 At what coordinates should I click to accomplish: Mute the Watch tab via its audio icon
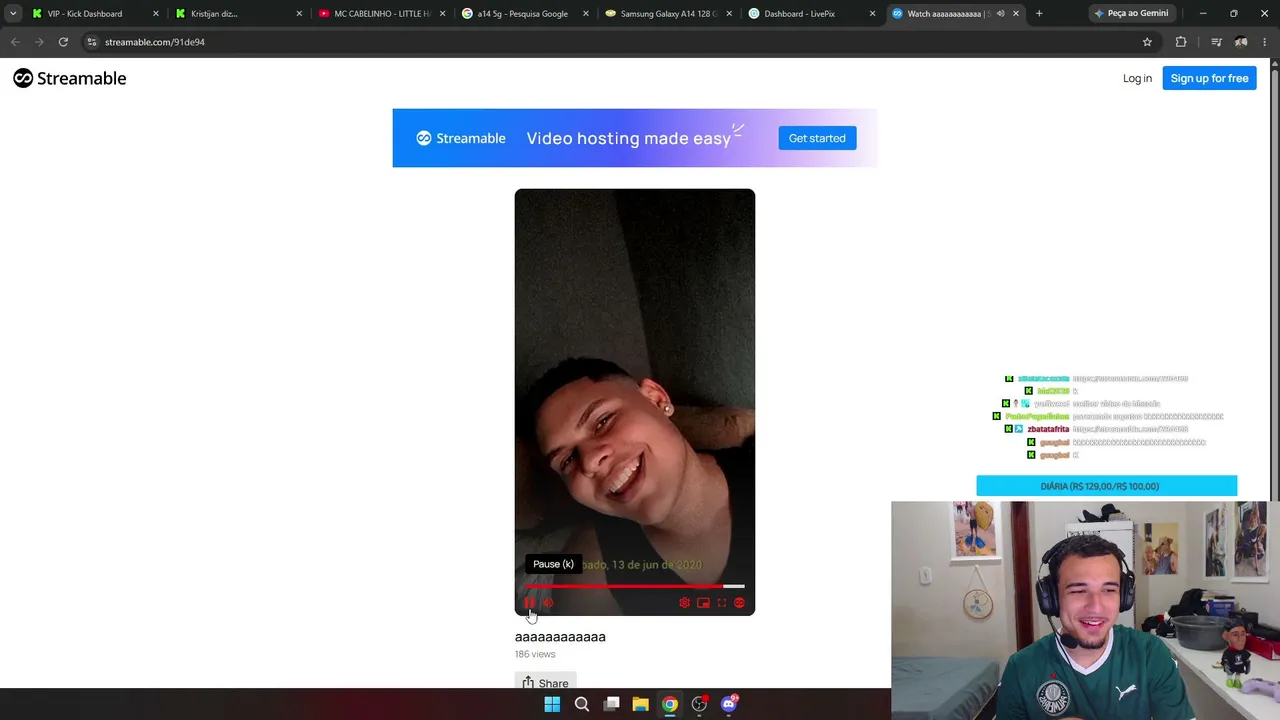tap(1000, 14)
